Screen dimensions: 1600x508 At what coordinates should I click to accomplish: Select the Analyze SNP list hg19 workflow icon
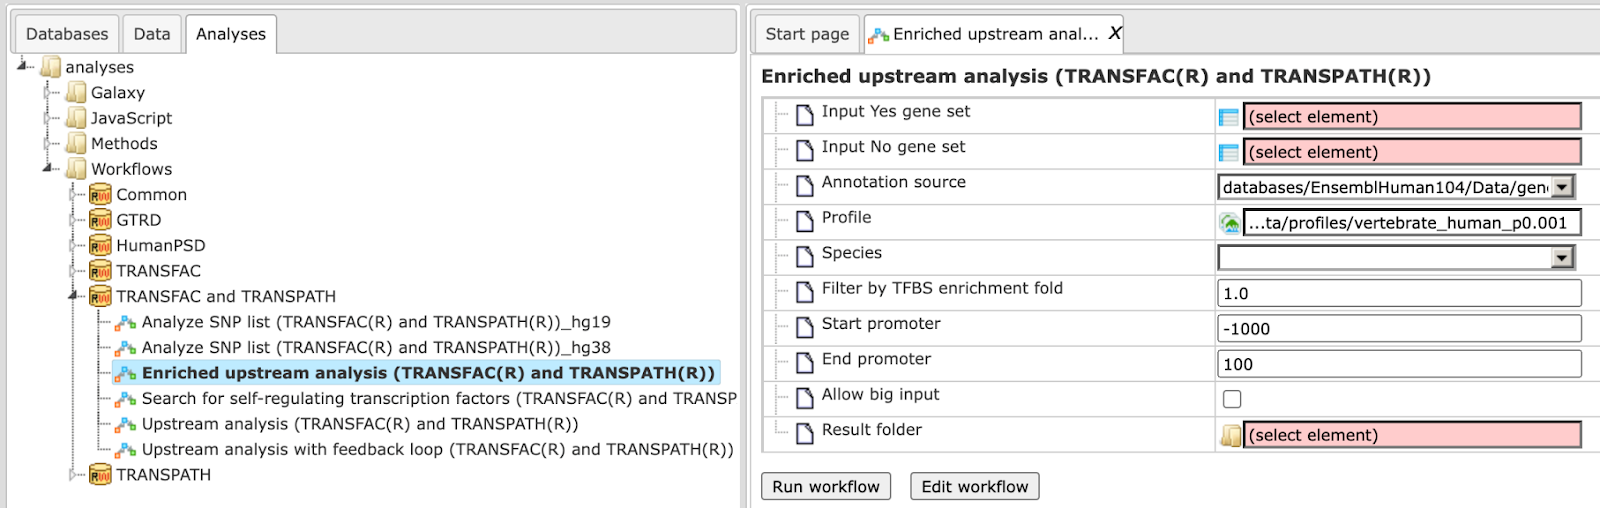[x=125, y=323]
